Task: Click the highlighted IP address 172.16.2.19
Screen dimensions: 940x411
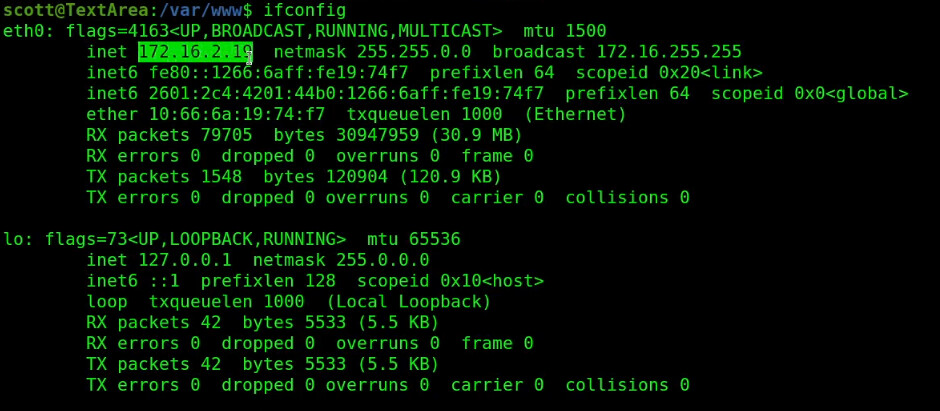Action: pos(195,52)
